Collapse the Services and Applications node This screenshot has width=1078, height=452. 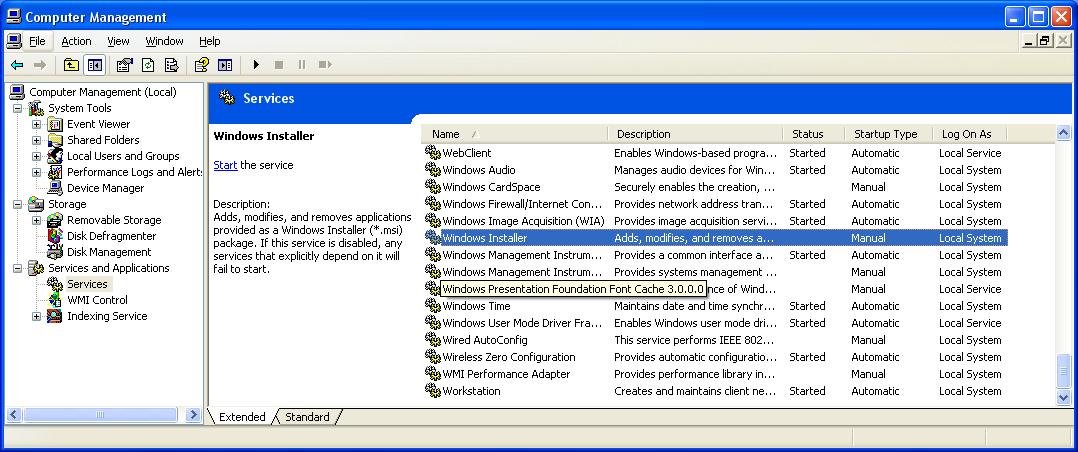point(17,268)
